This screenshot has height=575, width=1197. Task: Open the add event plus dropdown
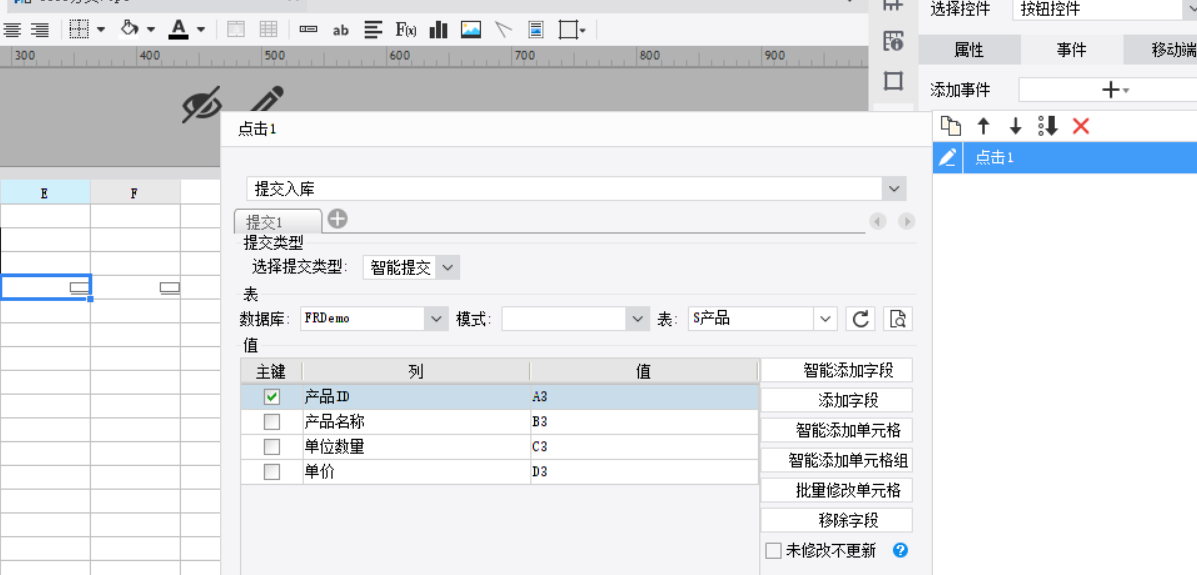click(x=1115, y=90)
